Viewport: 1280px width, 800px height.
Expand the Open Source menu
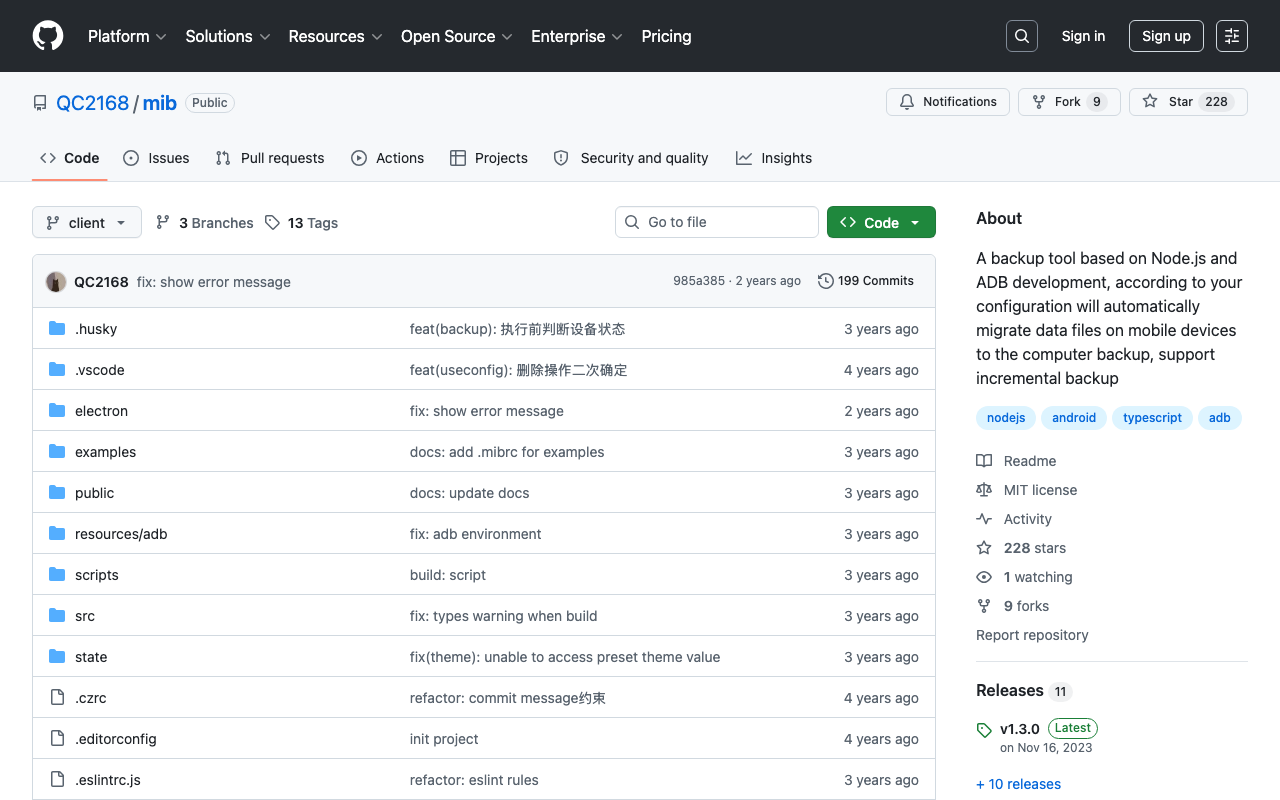coord(457,36)
